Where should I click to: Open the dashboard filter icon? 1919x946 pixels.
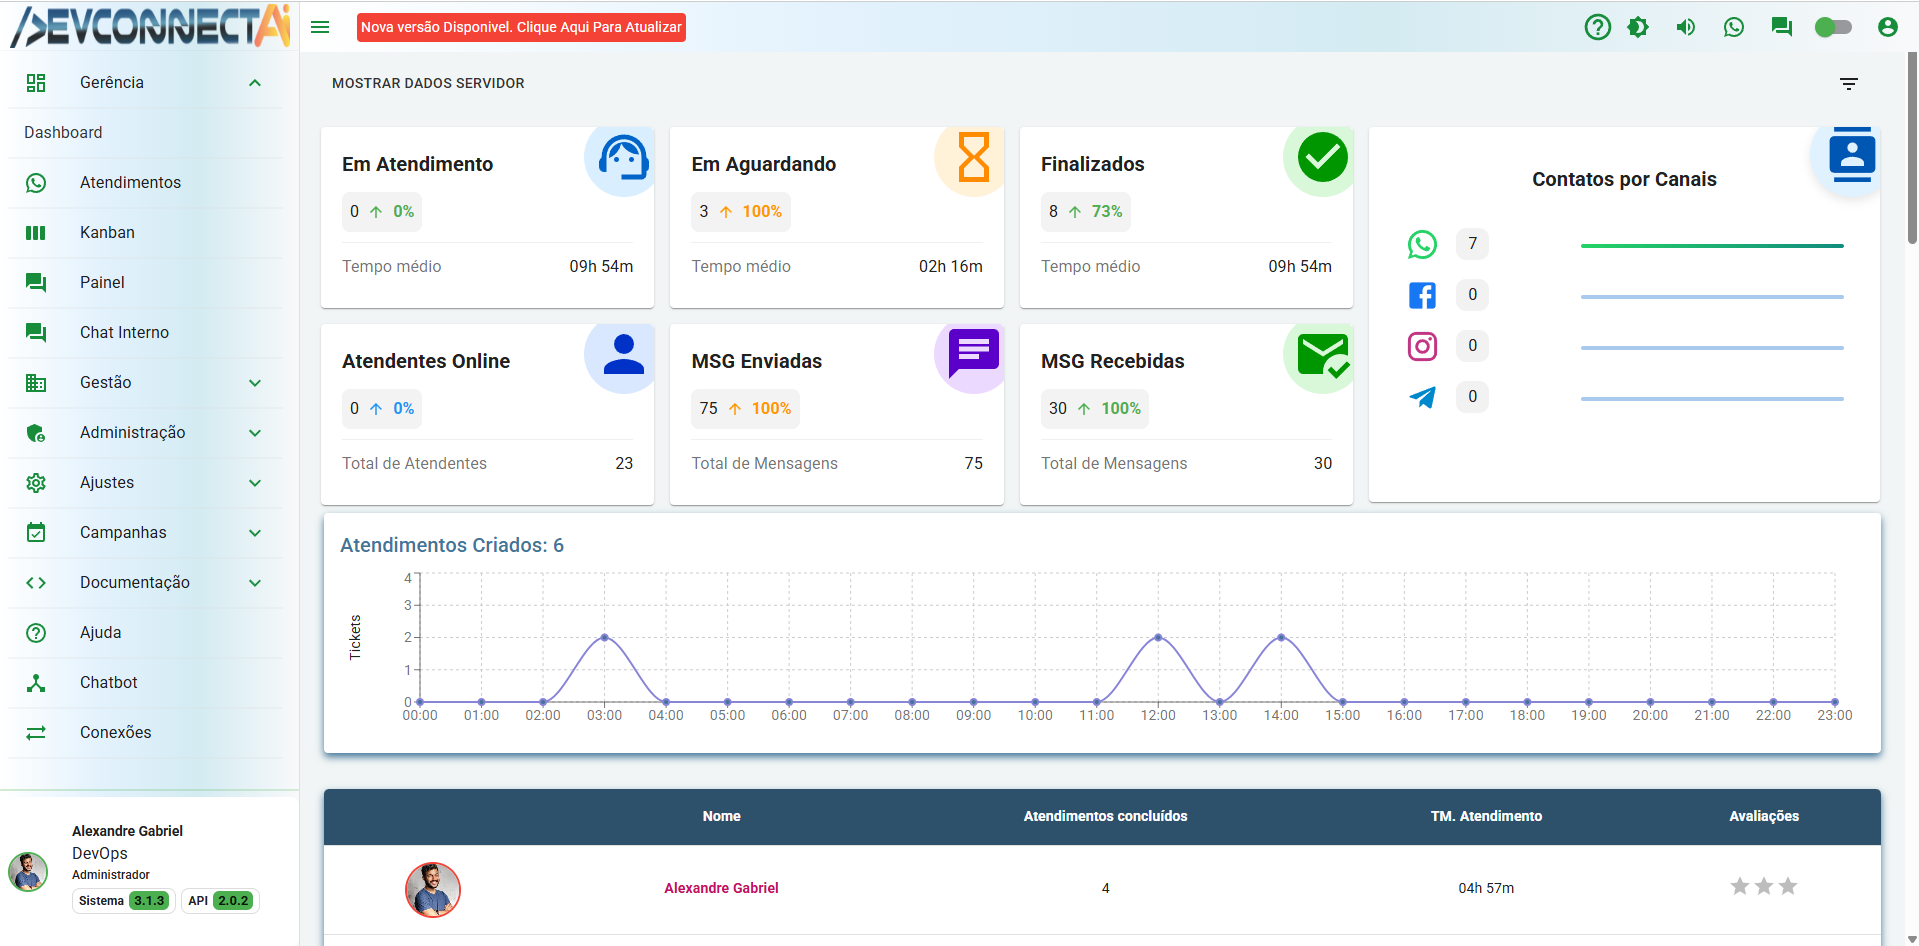[1848, 84]
